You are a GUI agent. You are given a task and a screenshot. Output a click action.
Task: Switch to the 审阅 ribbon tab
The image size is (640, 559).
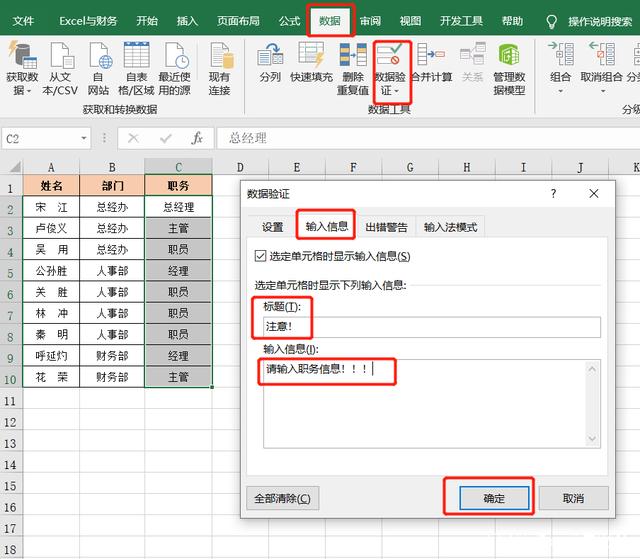point(370,21)
